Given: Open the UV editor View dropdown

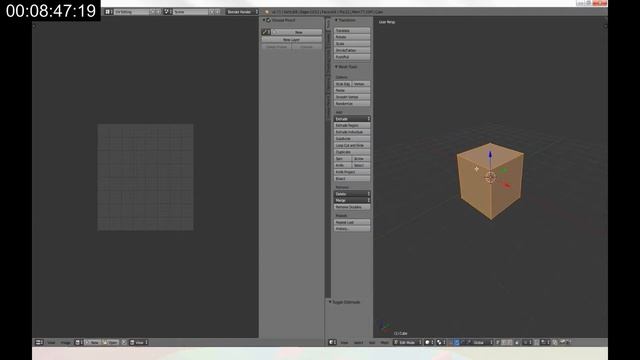Looking at the screenshot, I should coord(139,342).
